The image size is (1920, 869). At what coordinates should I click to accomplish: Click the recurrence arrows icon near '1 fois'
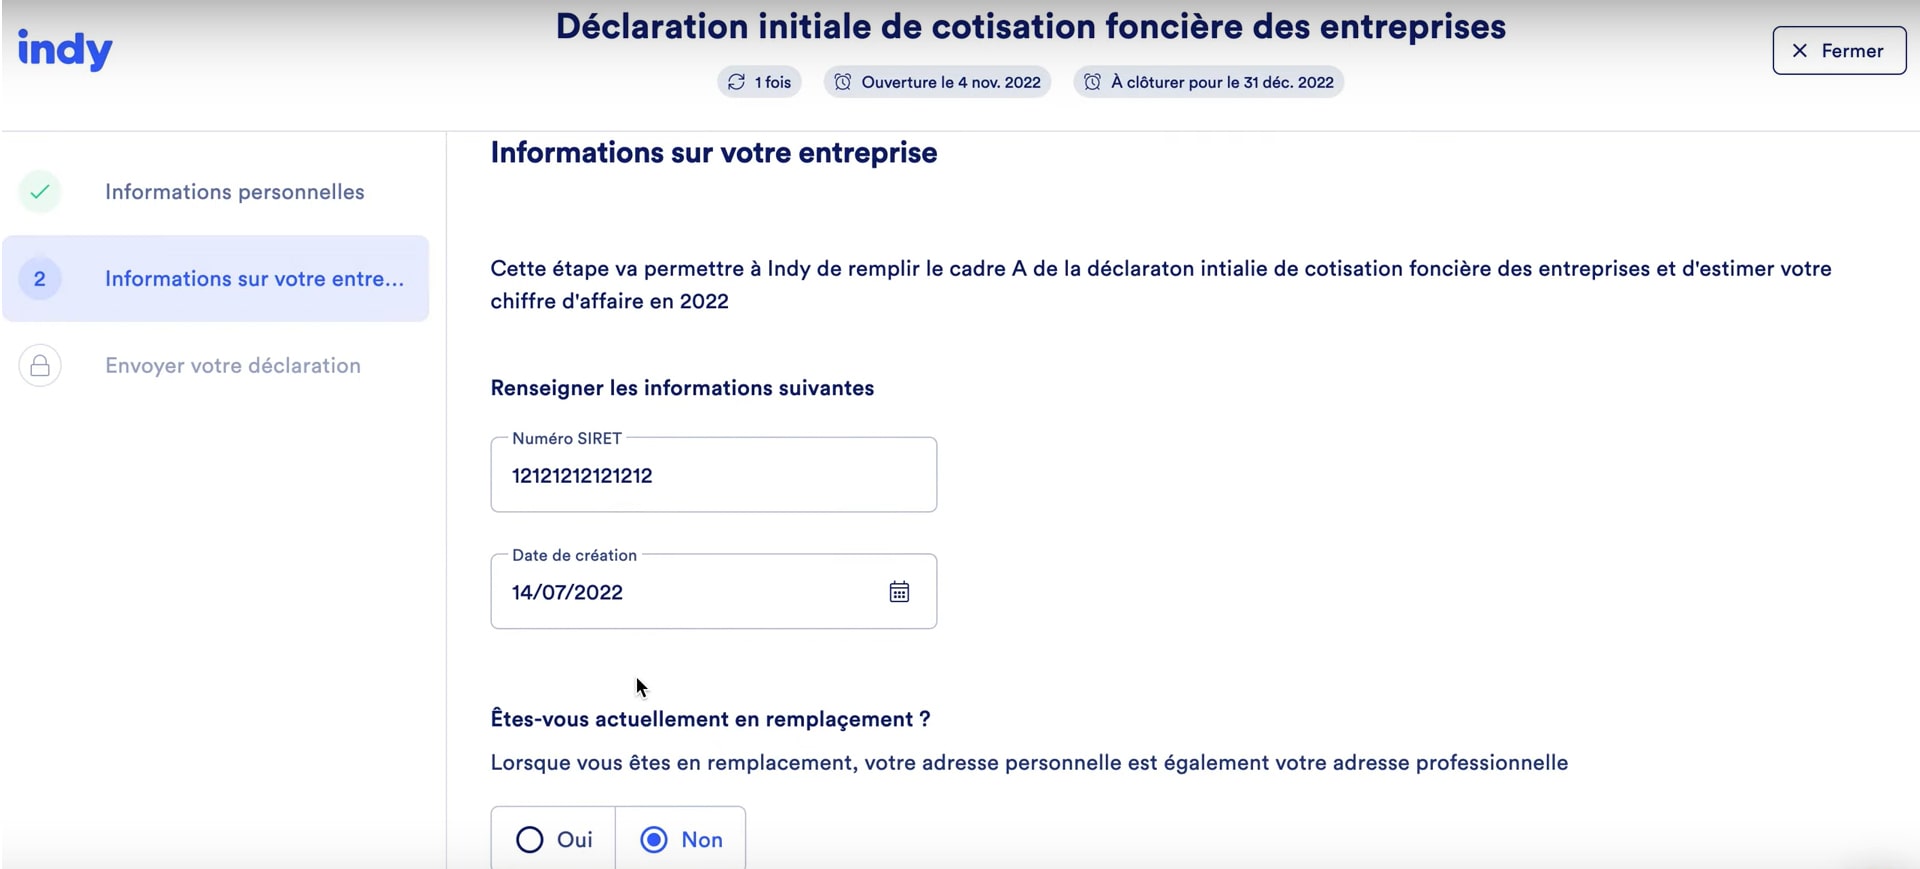737,82
